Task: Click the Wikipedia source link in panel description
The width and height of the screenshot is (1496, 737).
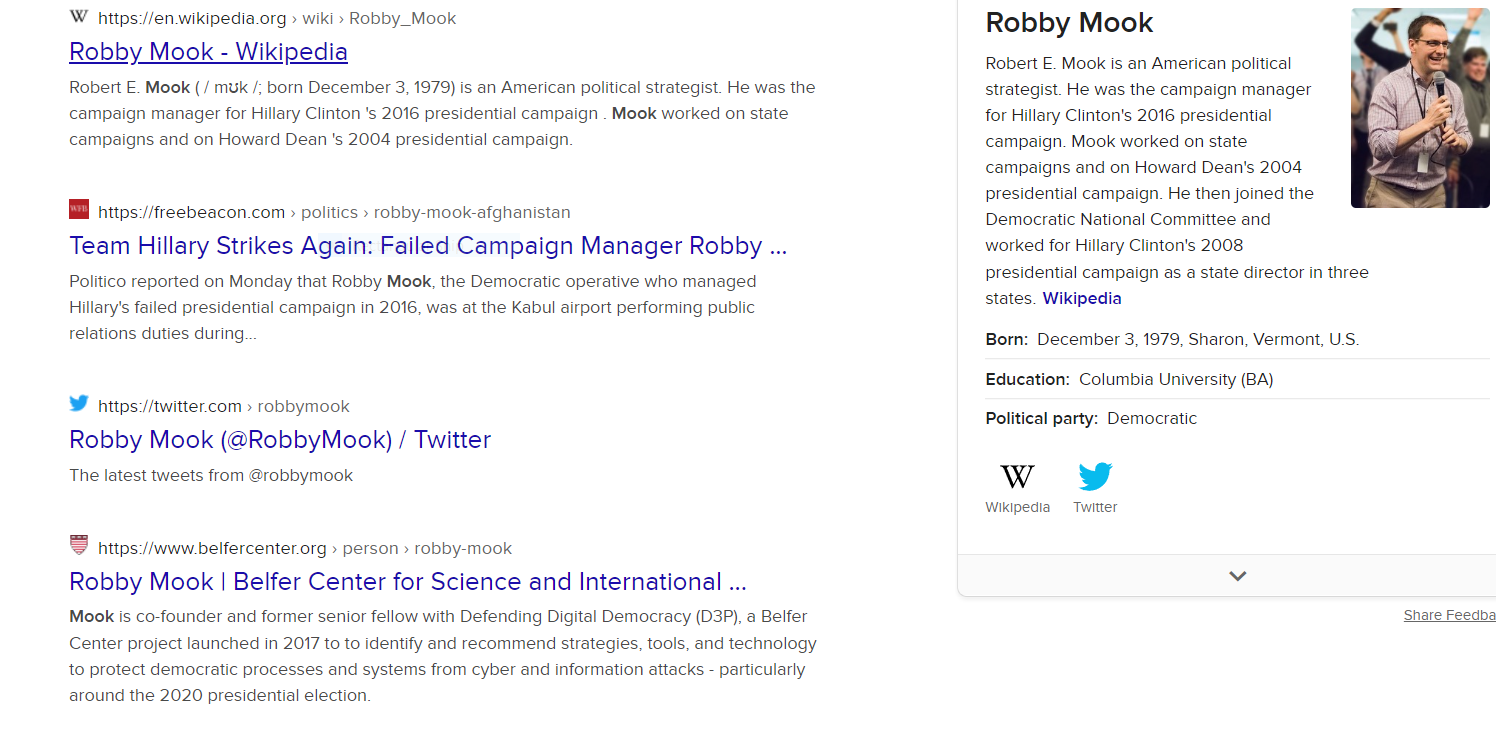Action: tap(1082, 298)
